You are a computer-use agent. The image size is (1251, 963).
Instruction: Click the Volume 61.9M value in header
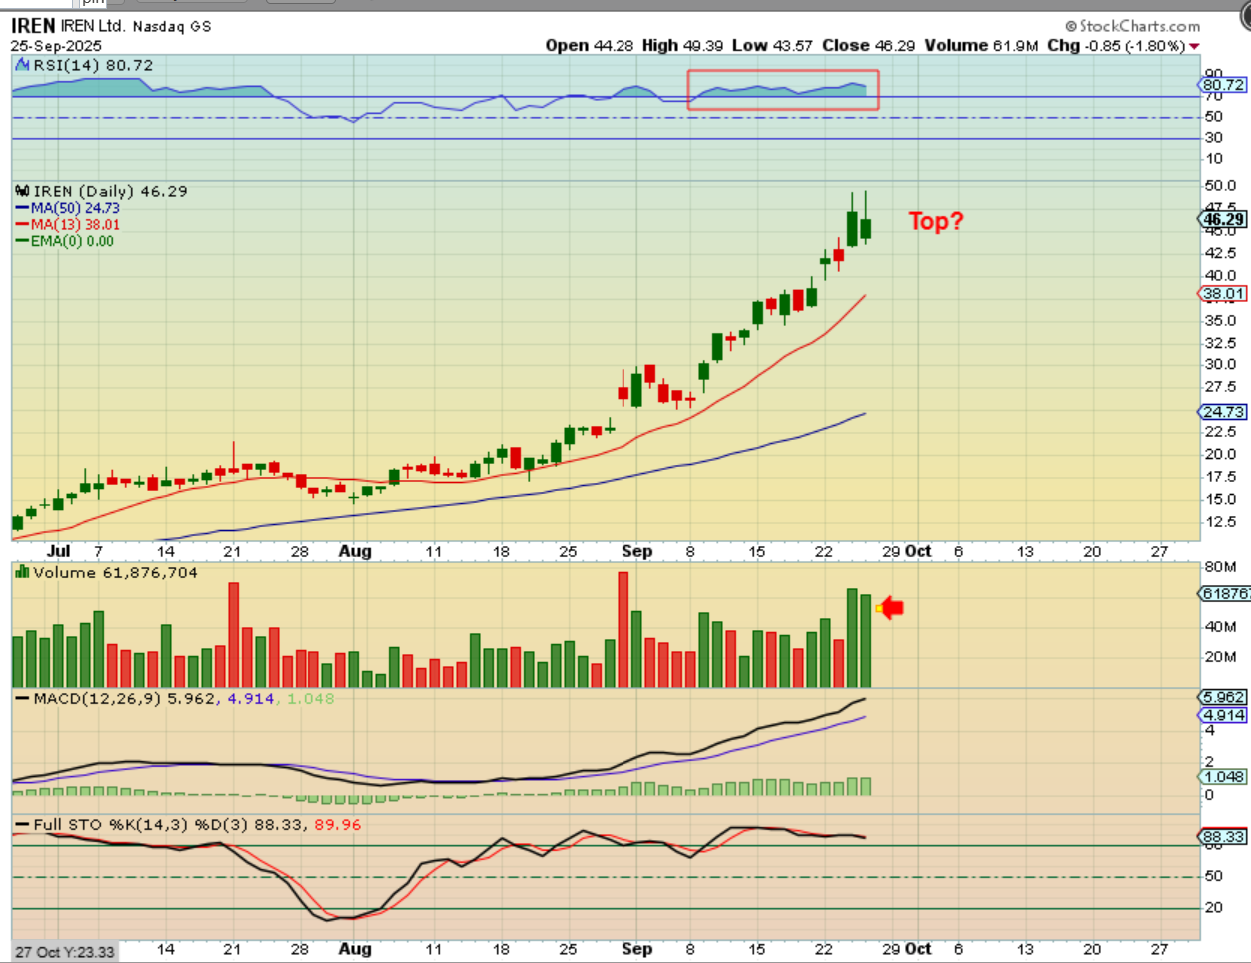981,46
